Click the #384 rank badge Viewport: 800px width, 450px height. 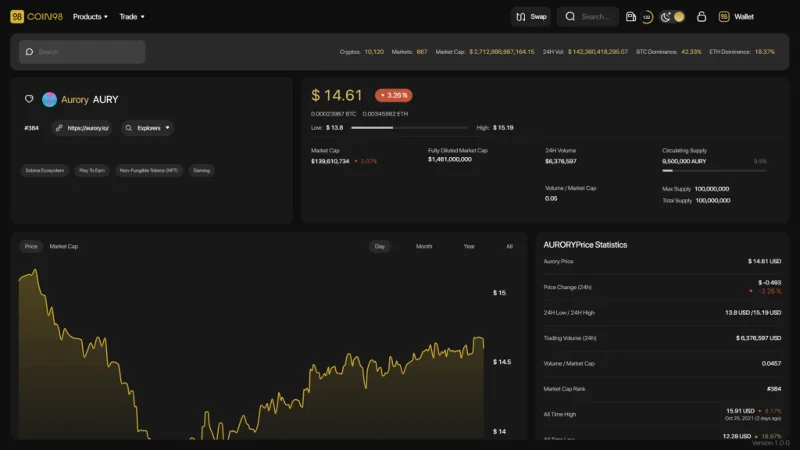pos(32,128)
